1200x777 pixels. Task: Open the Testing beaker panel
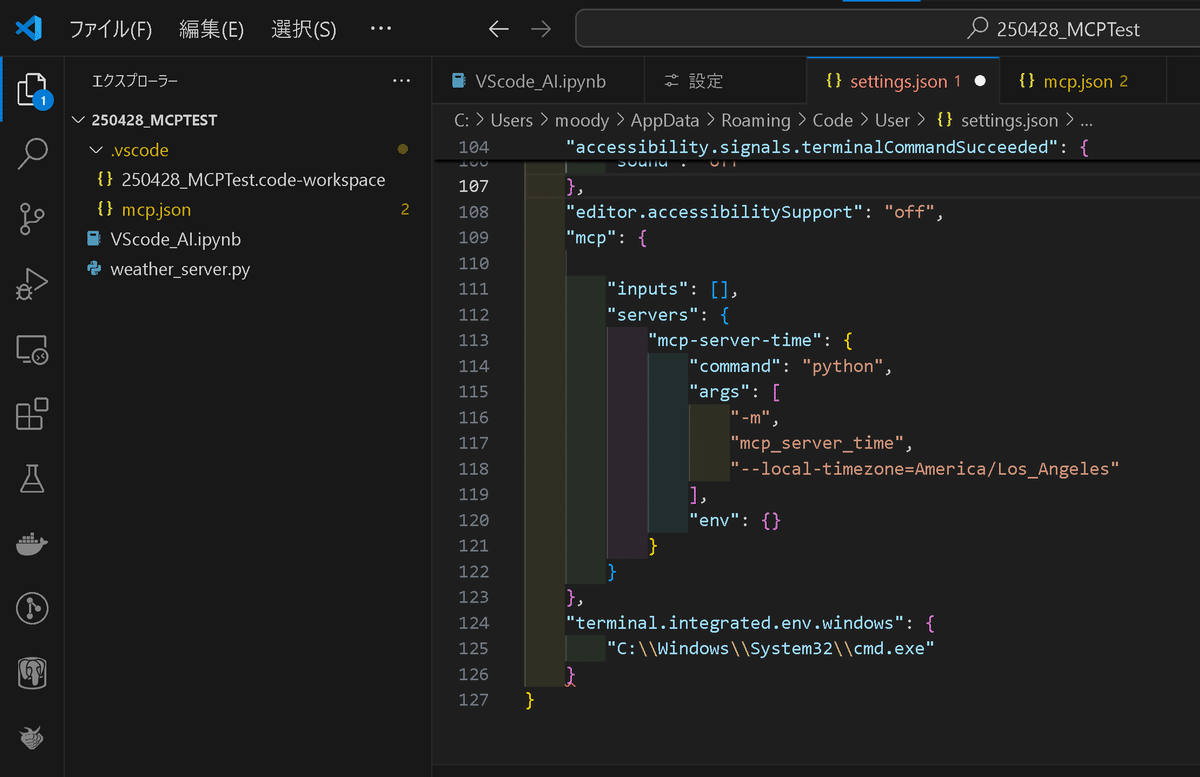32,478
